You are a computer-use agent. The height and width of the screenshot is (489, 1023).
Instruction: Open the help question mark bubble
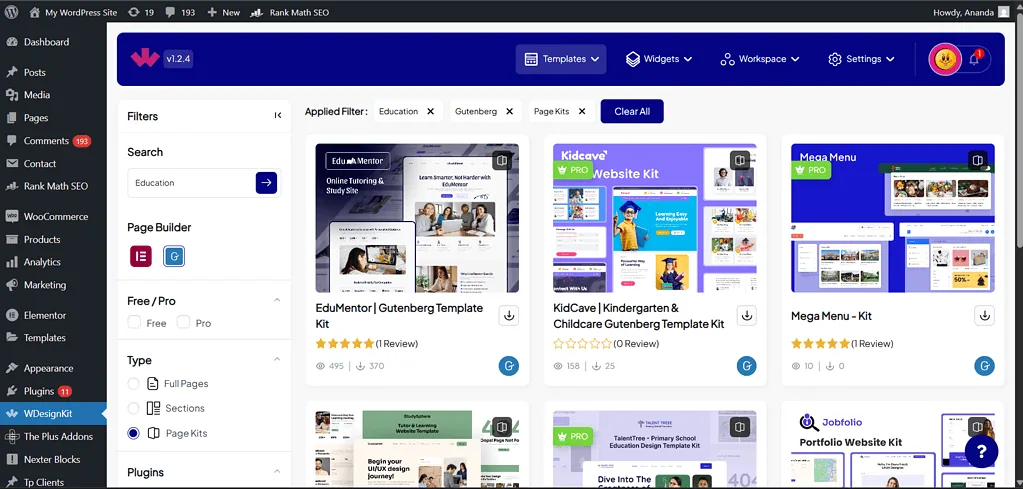981,451
